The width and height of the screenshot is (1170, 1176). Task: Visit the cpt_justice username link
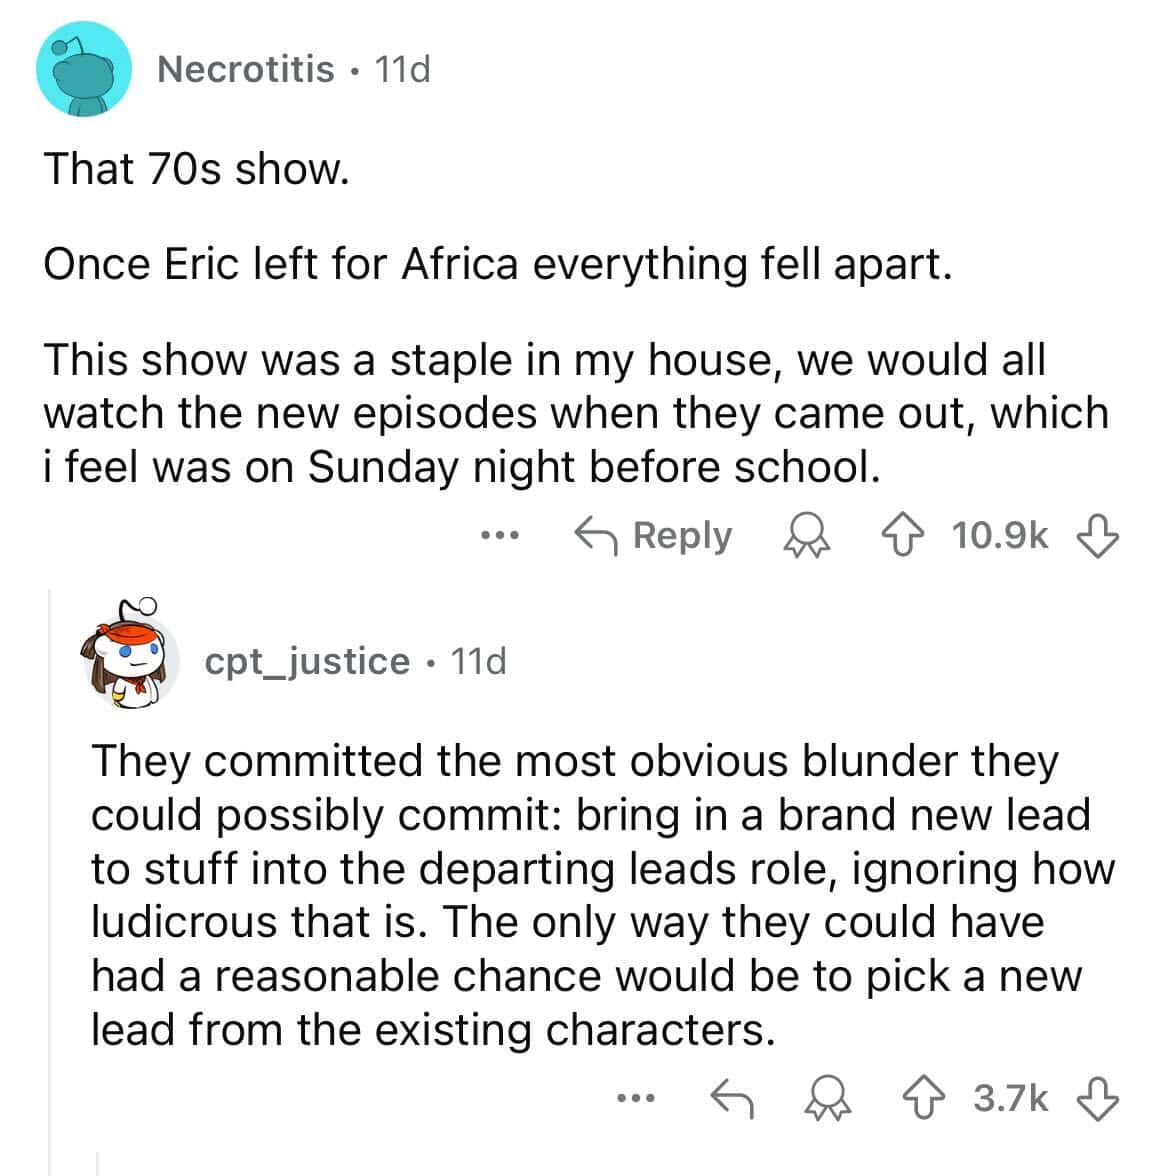[x=307, y=661]
